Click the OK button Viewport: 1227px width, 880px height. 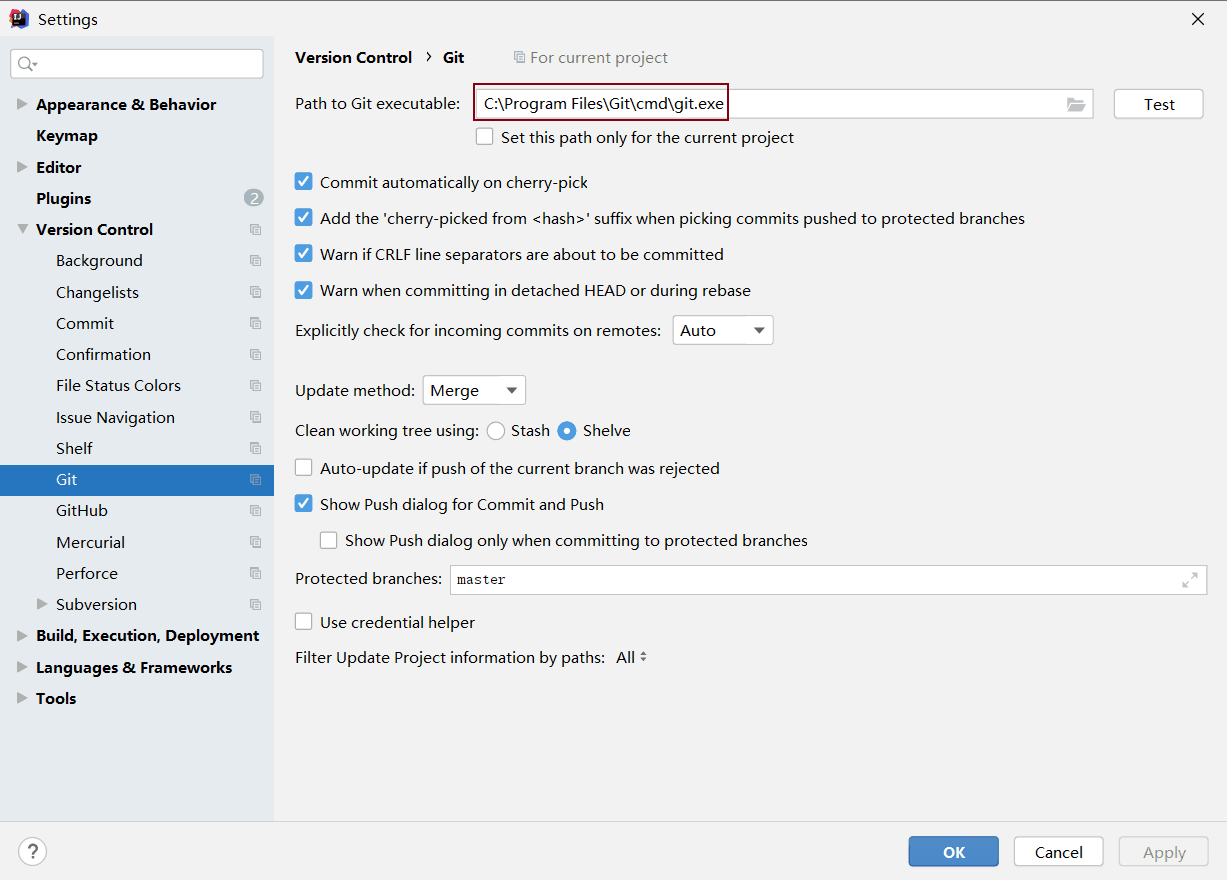(x=953, y=852)
